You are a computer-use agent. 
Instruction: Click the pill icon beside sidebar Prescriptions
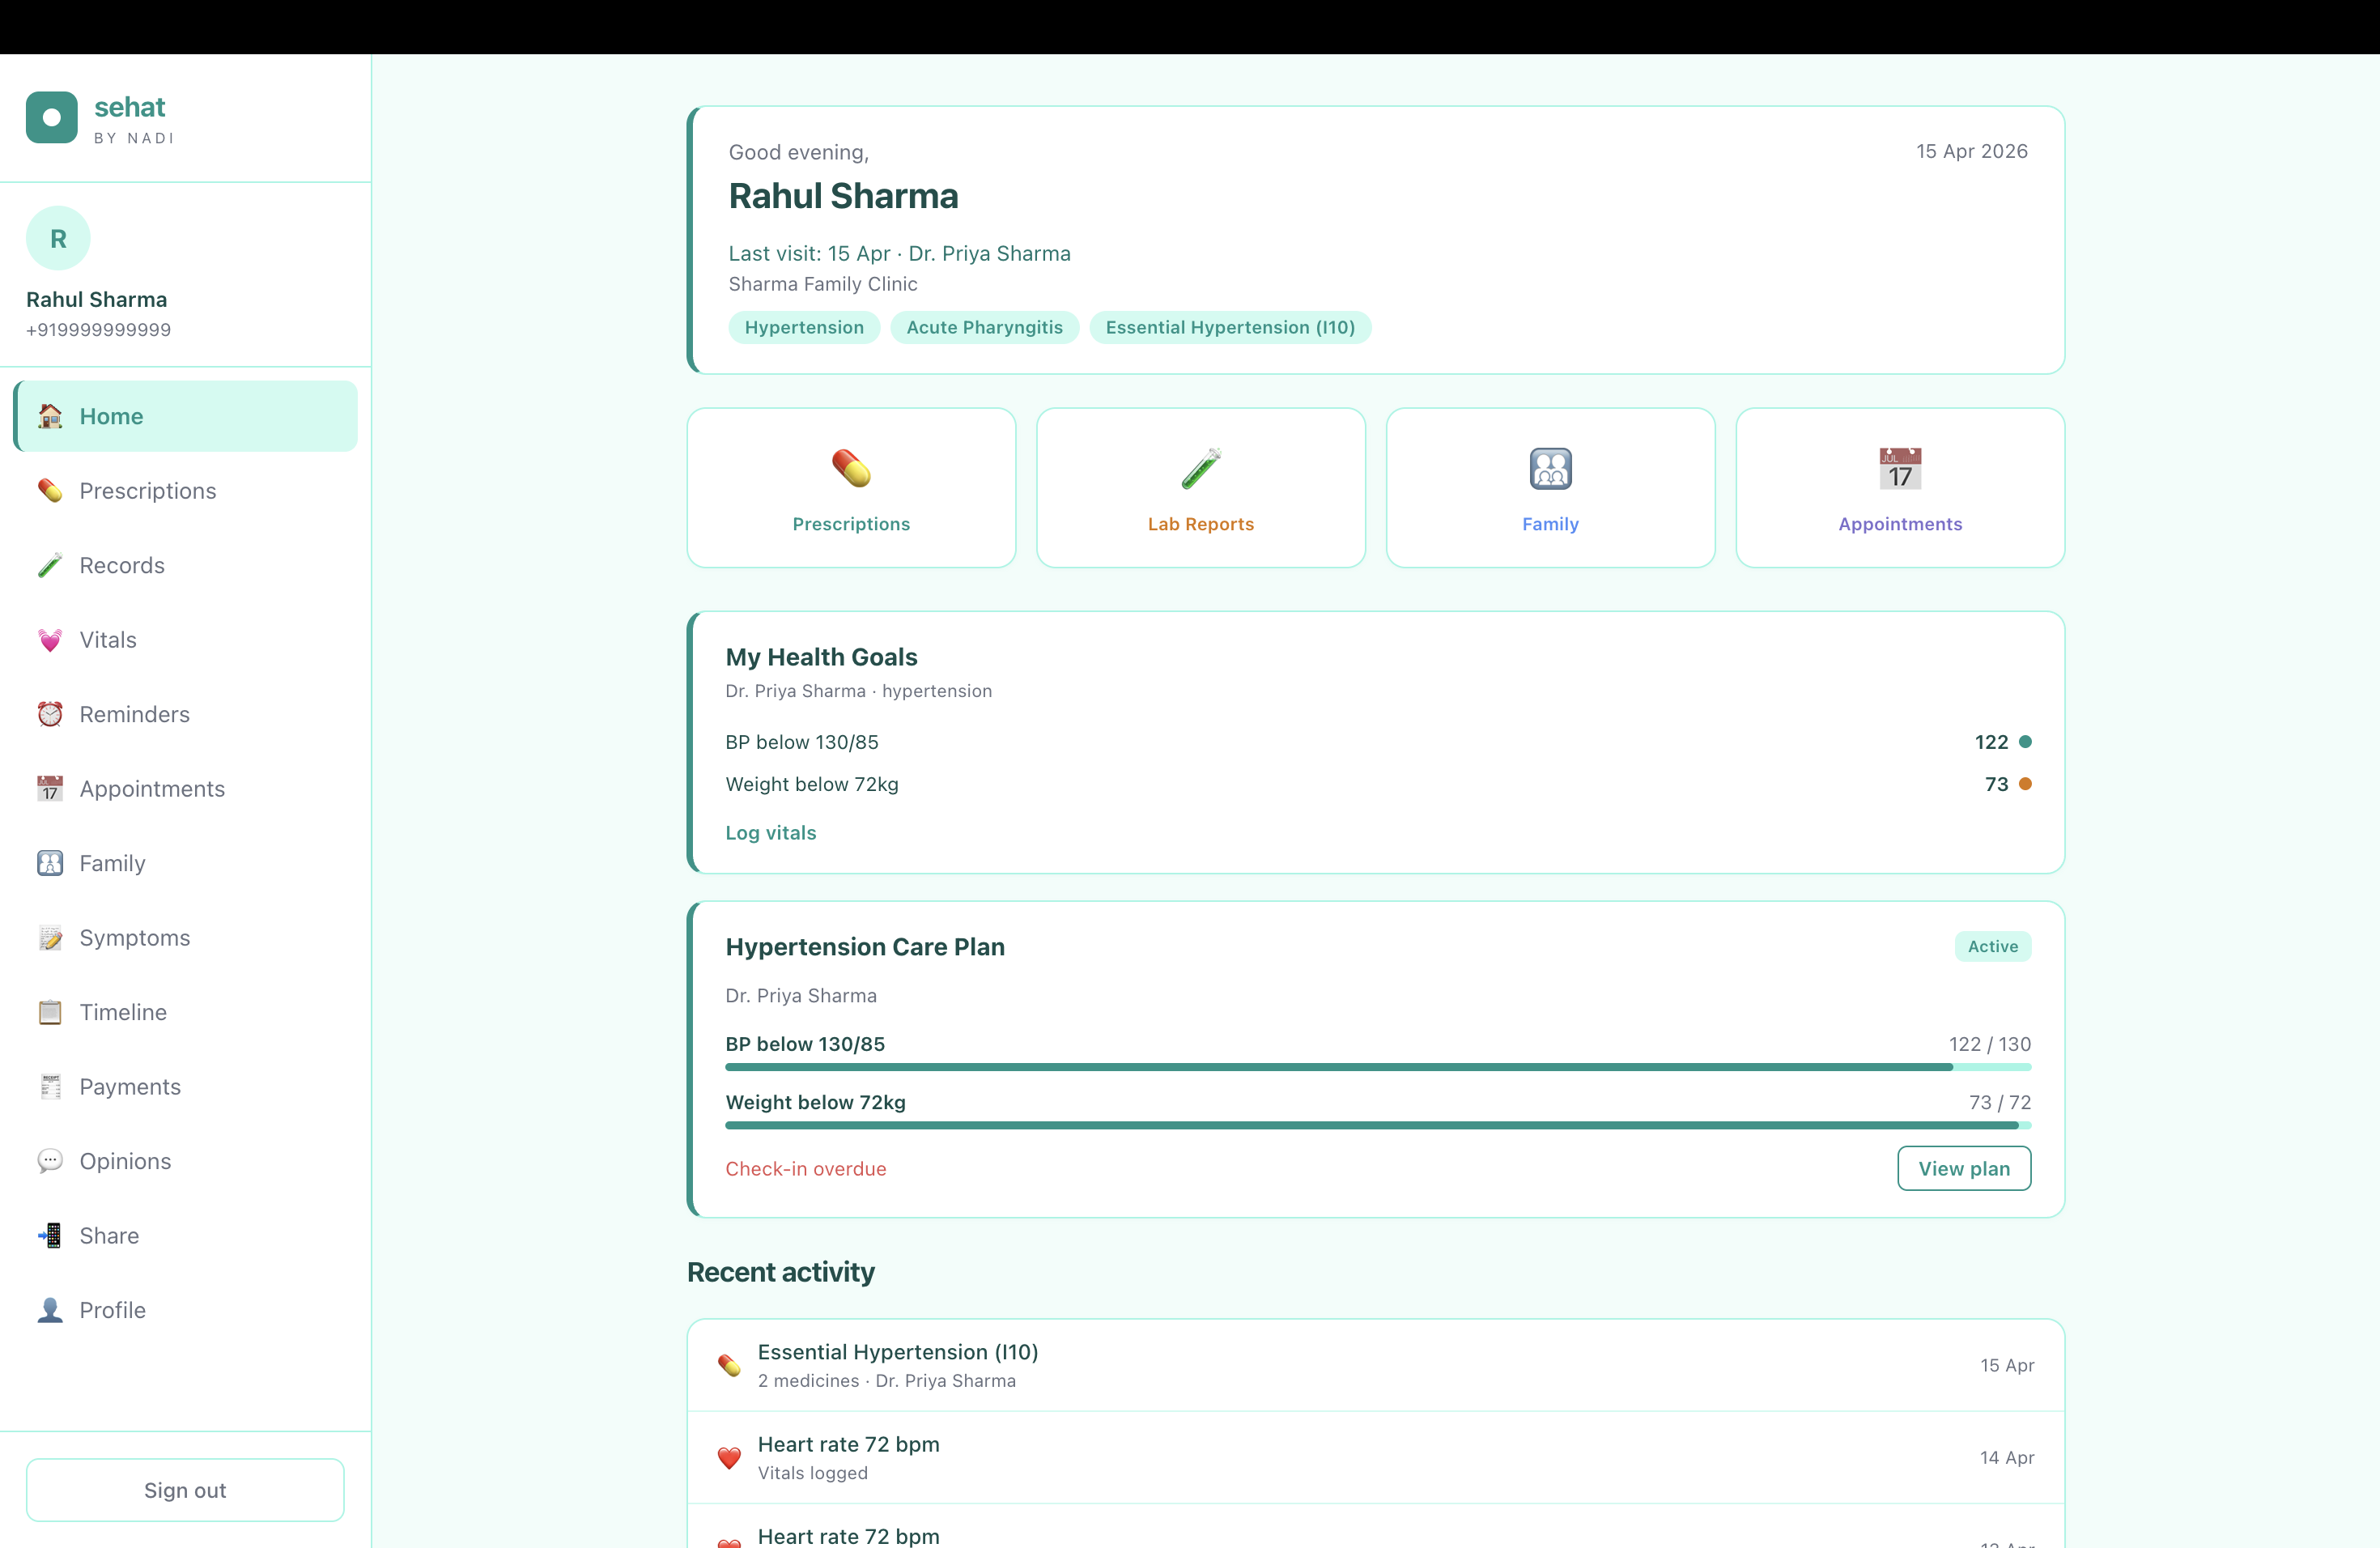click(50, 491)
